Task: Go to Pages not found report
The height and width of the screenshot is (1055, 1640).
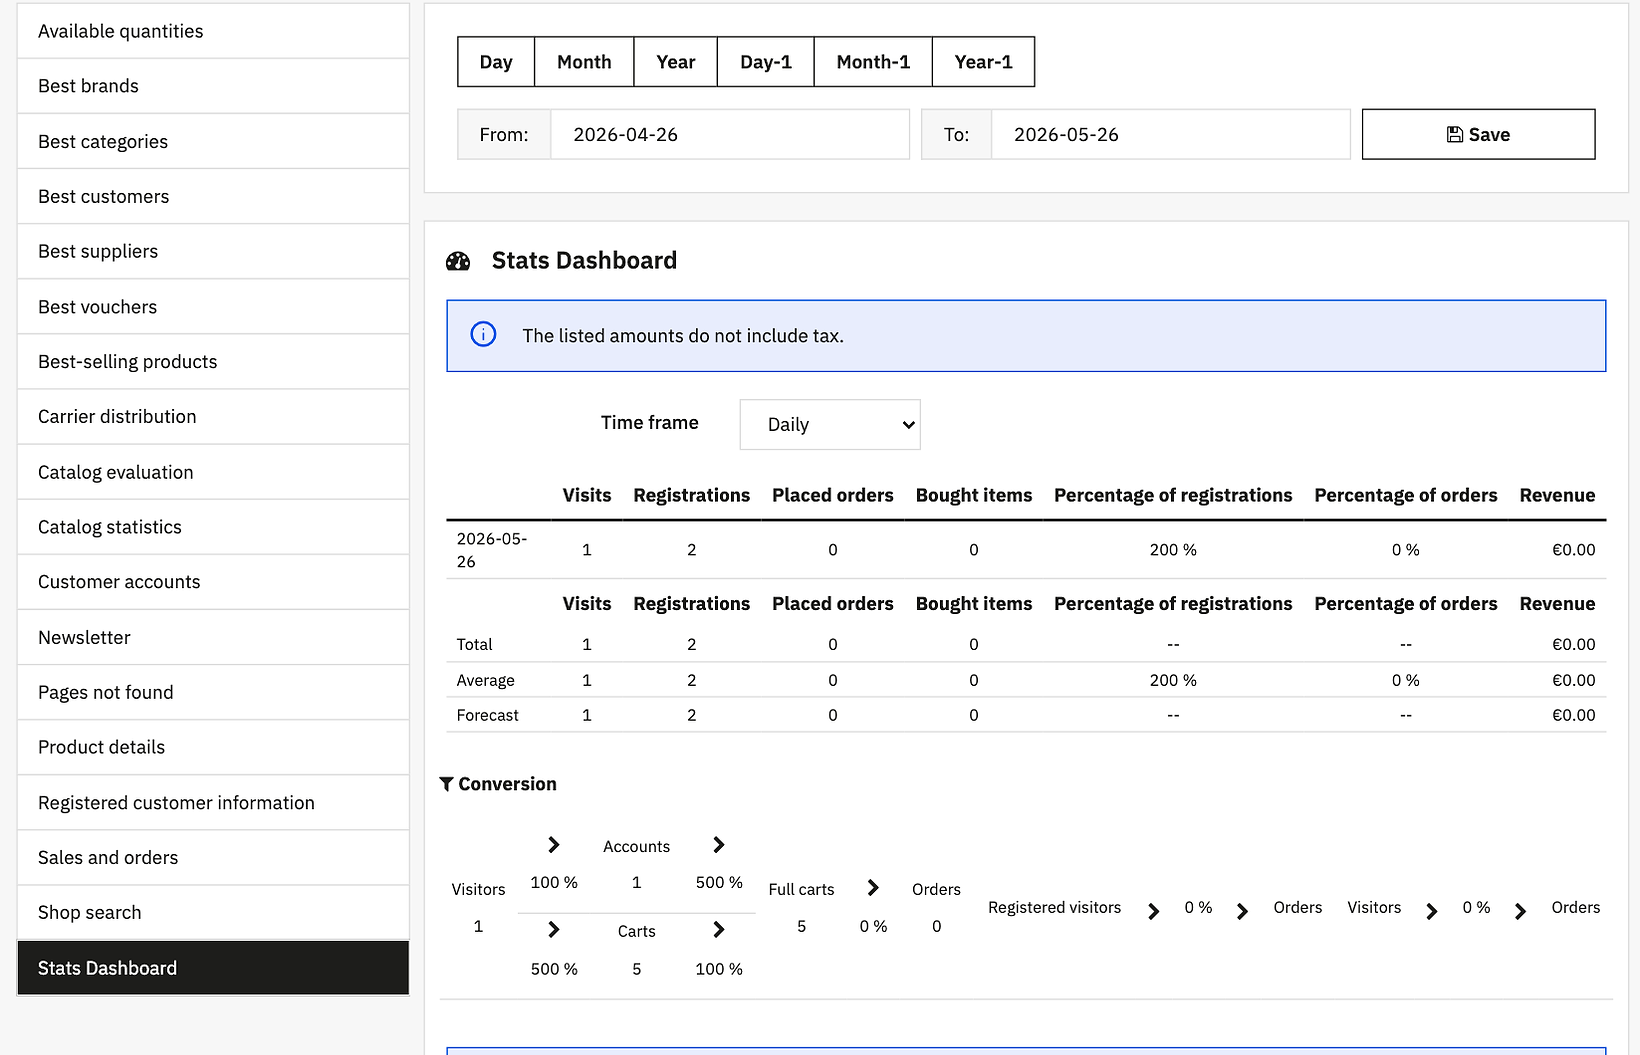Action: coord(213,692)
